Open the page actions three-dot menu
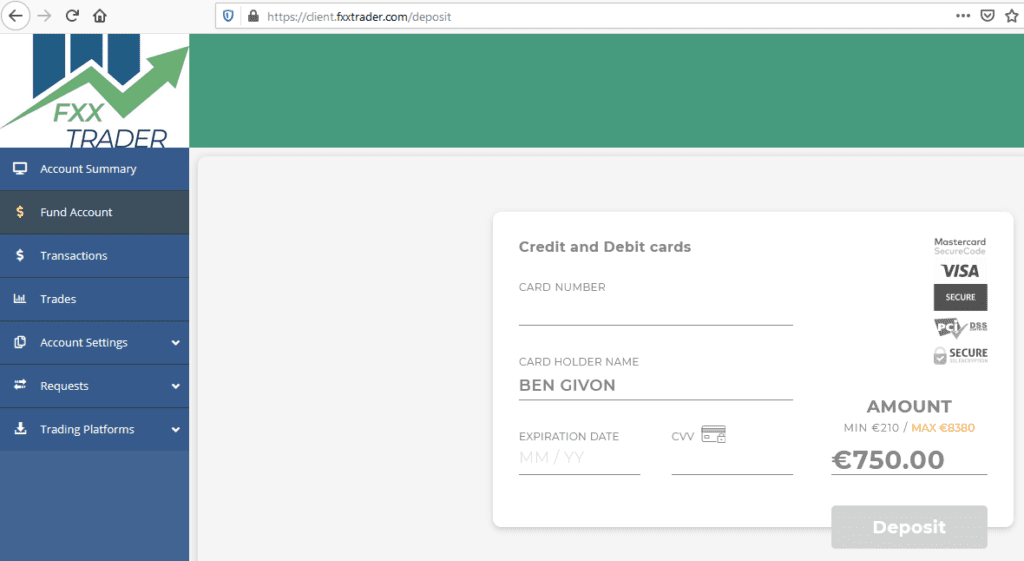 point(963,16)
